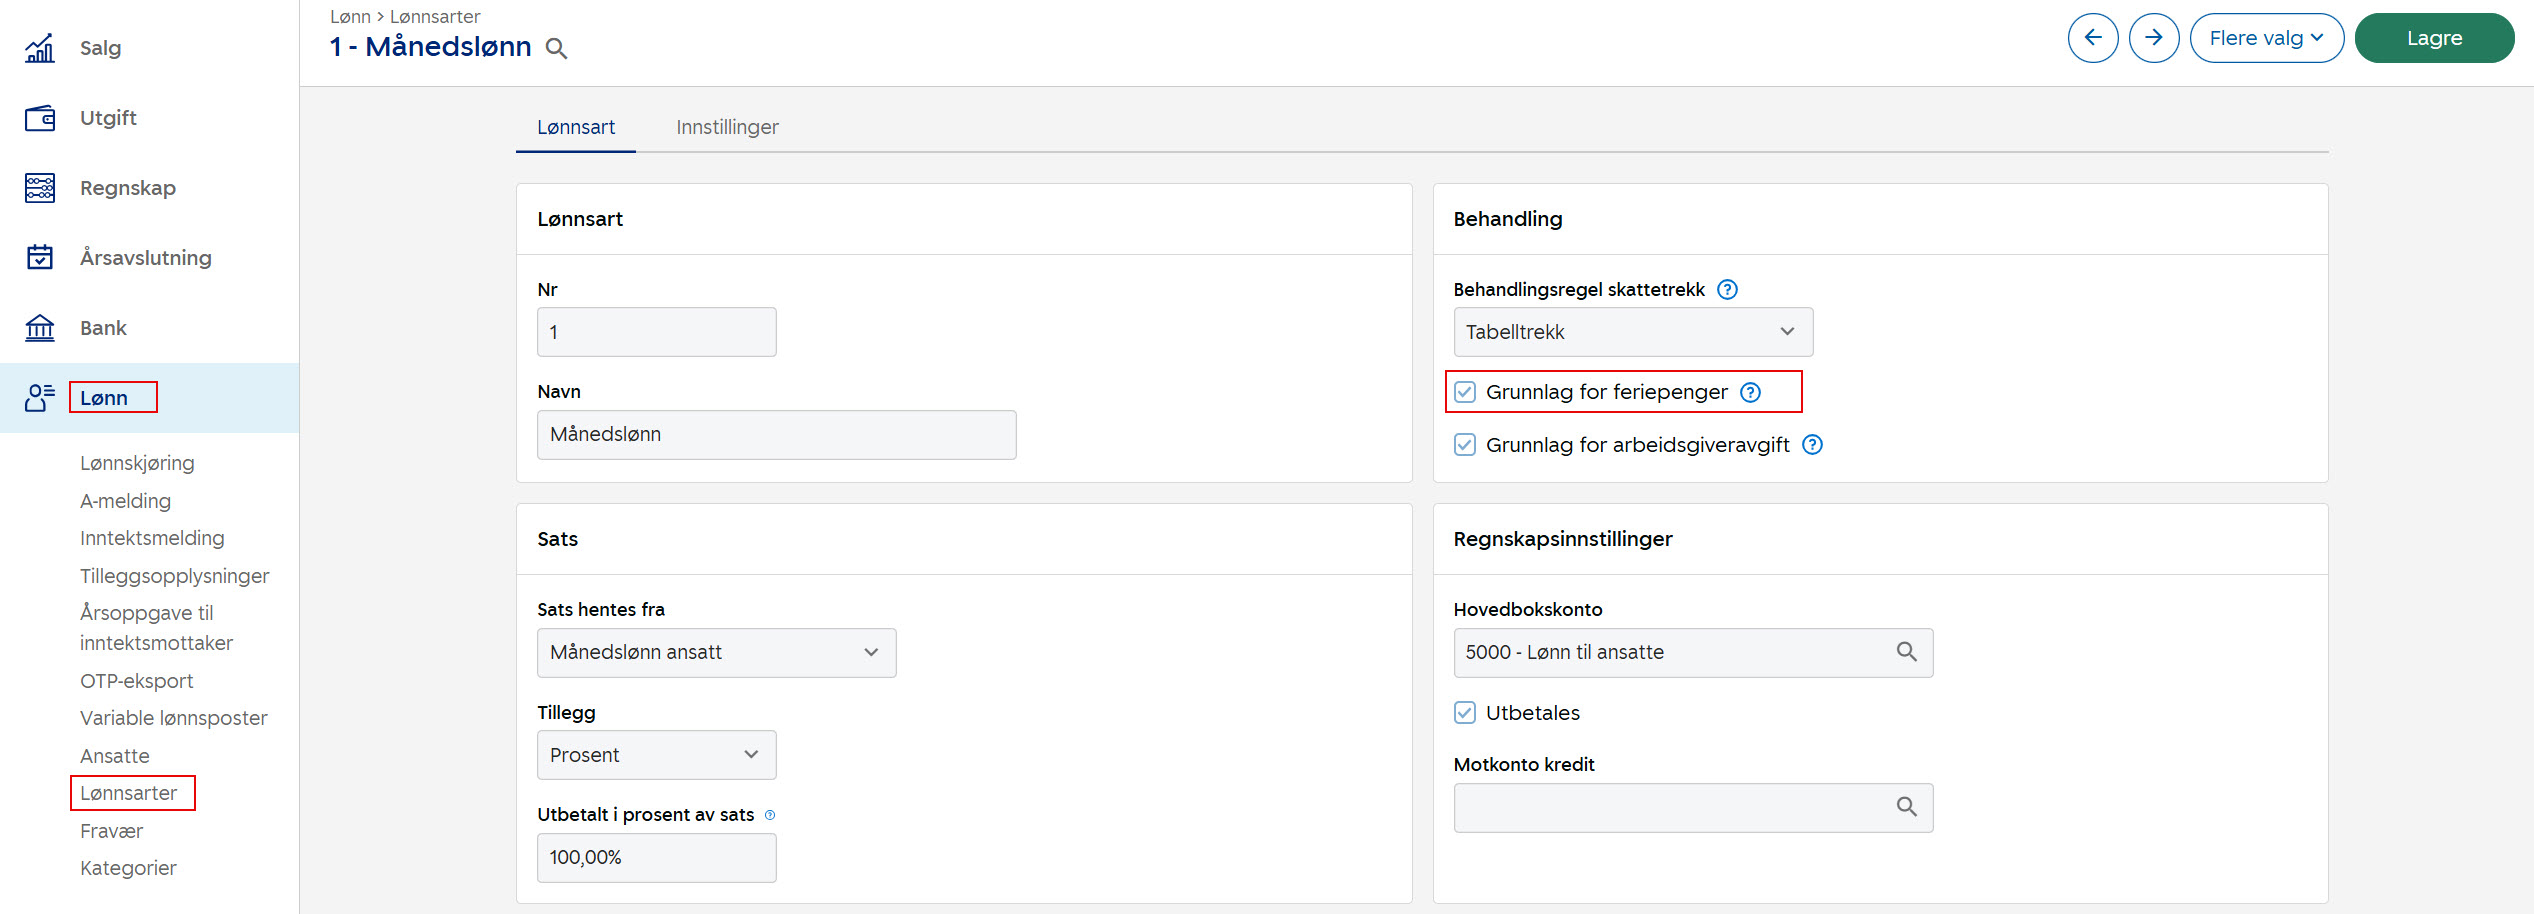Uncheck the Utbetales checkbox
This screenshot has width=2534, height=914.
[x=1465, y=713]
